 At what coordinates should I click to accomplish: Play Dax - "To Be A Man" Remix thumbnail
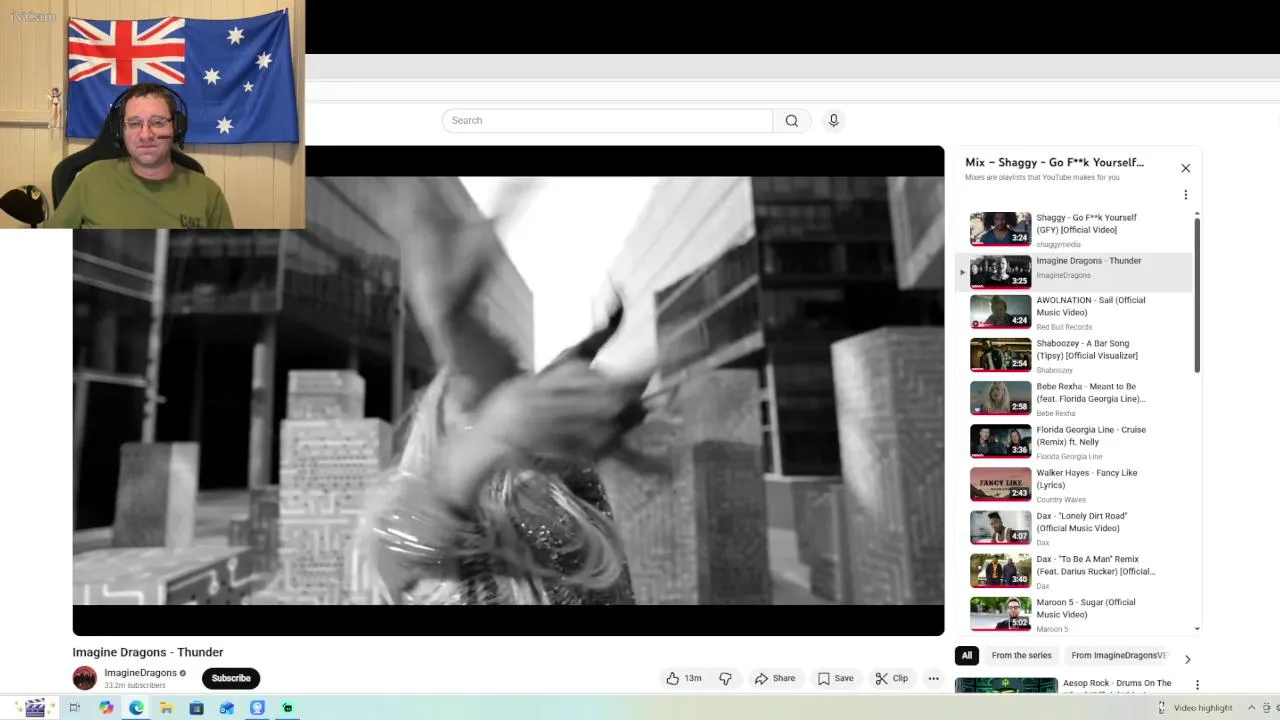tap(1000, 570)
